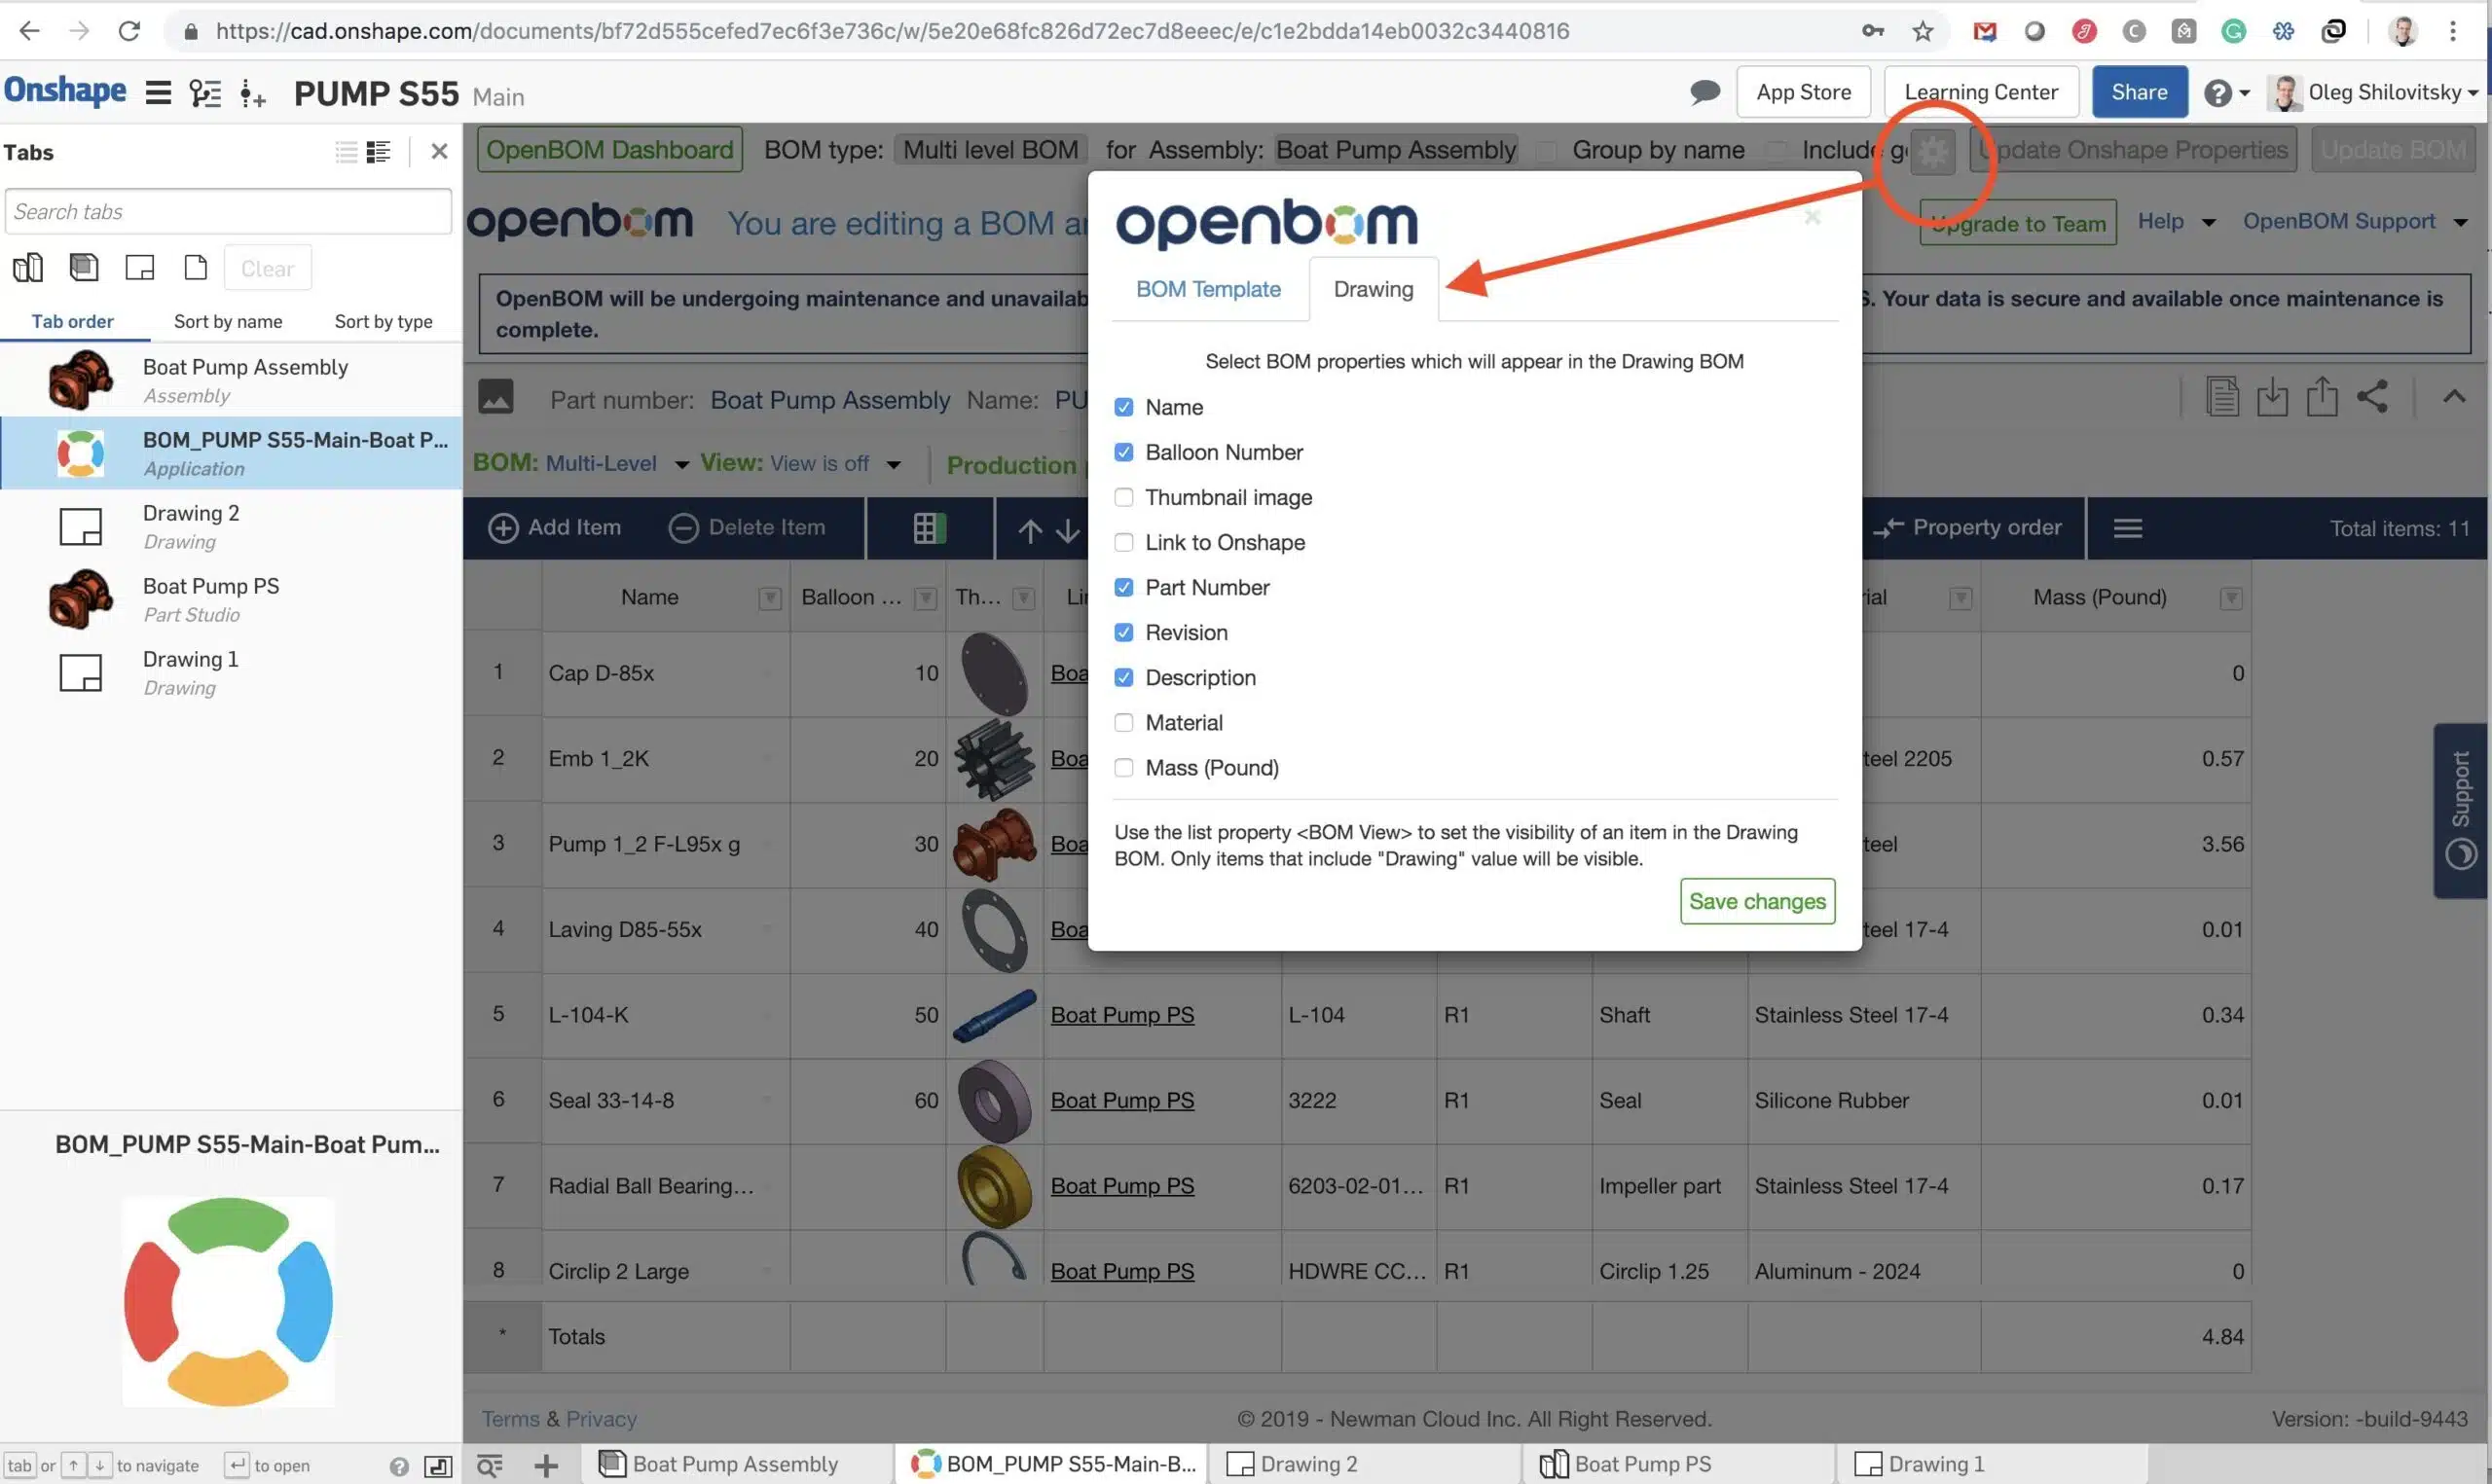The width and height of the screenshot is (2492, 1484).
Task: Select Boat Pump Assembly in the tabs list
Action: [231, 380]
